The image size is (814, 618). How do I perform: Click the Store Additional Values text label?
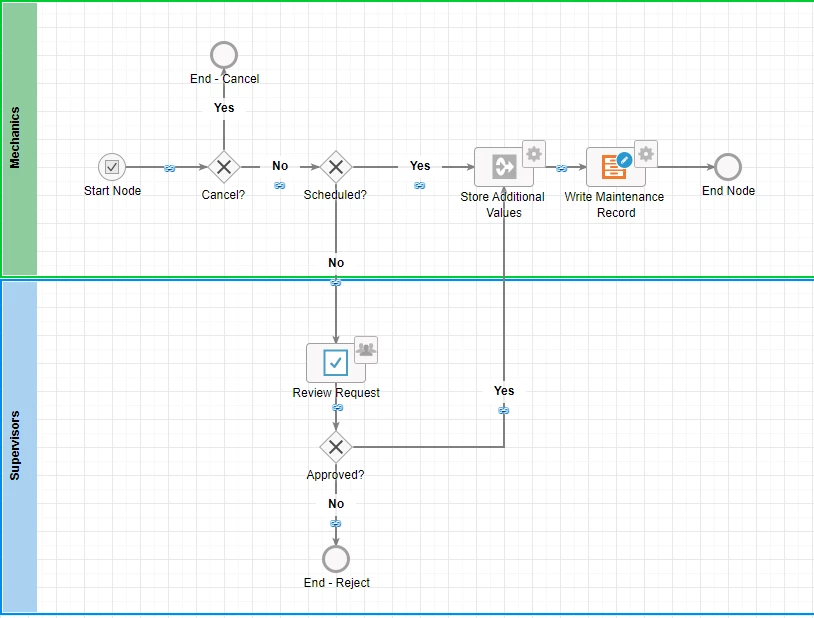(x=503, y=205)
